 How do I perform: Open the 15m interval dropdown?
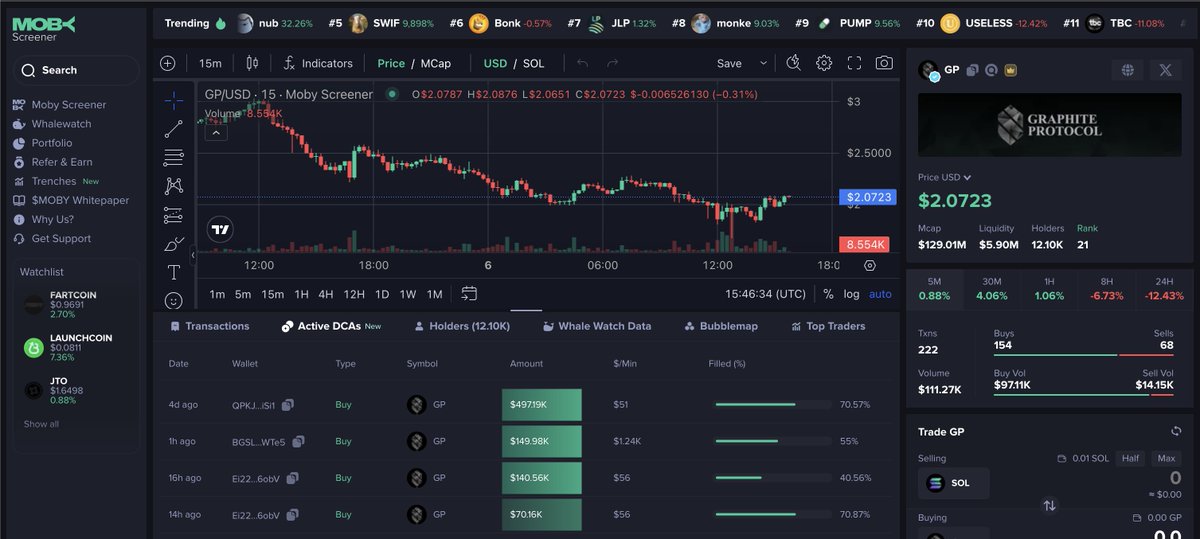(x=210, y=63)
